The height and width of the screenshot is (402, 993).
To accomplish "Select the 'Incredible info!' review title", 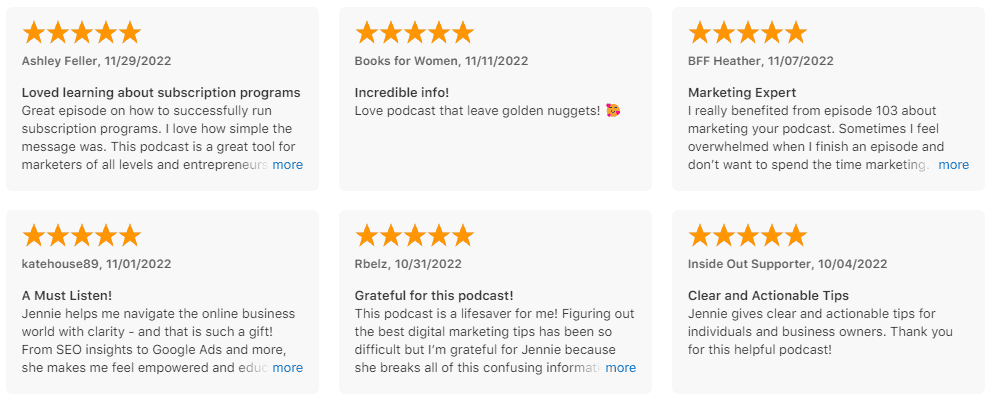I will click(x=402, y=92).
